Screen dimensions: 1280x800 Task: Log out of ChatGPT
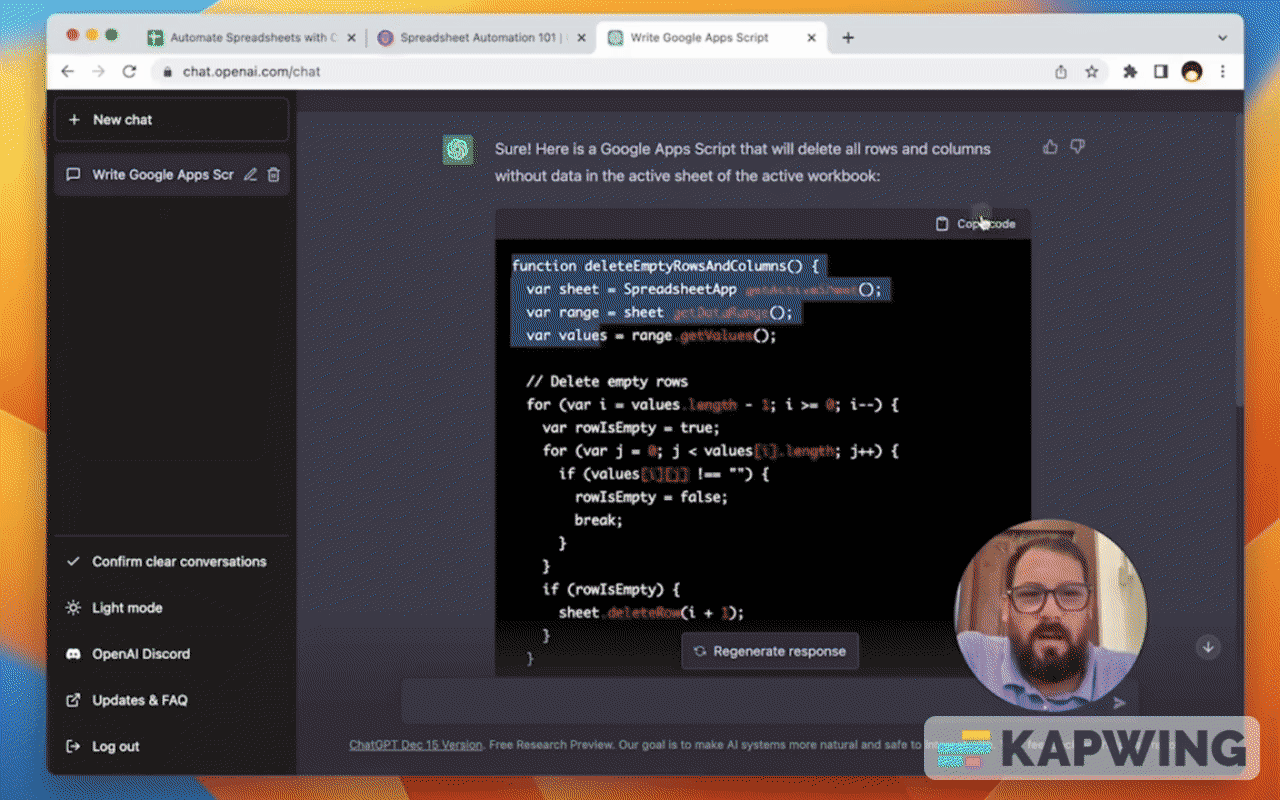(x=172, y=746)
